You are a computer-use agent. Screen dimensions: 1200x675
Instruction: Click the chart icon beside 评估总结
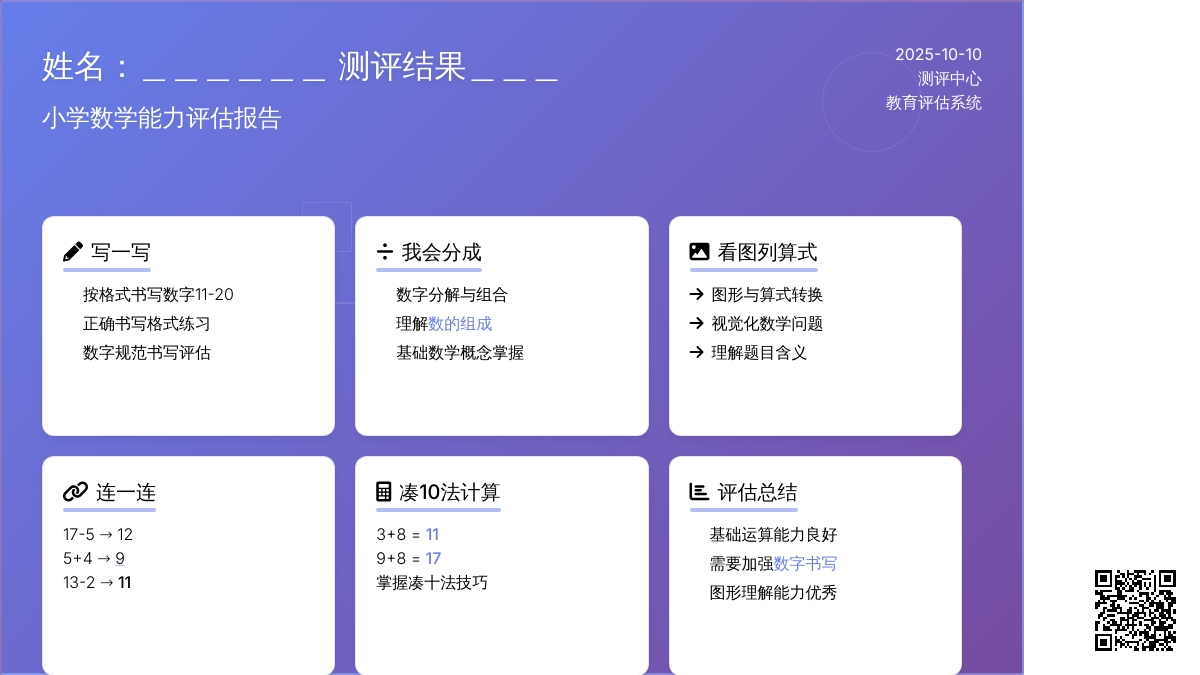699,492
